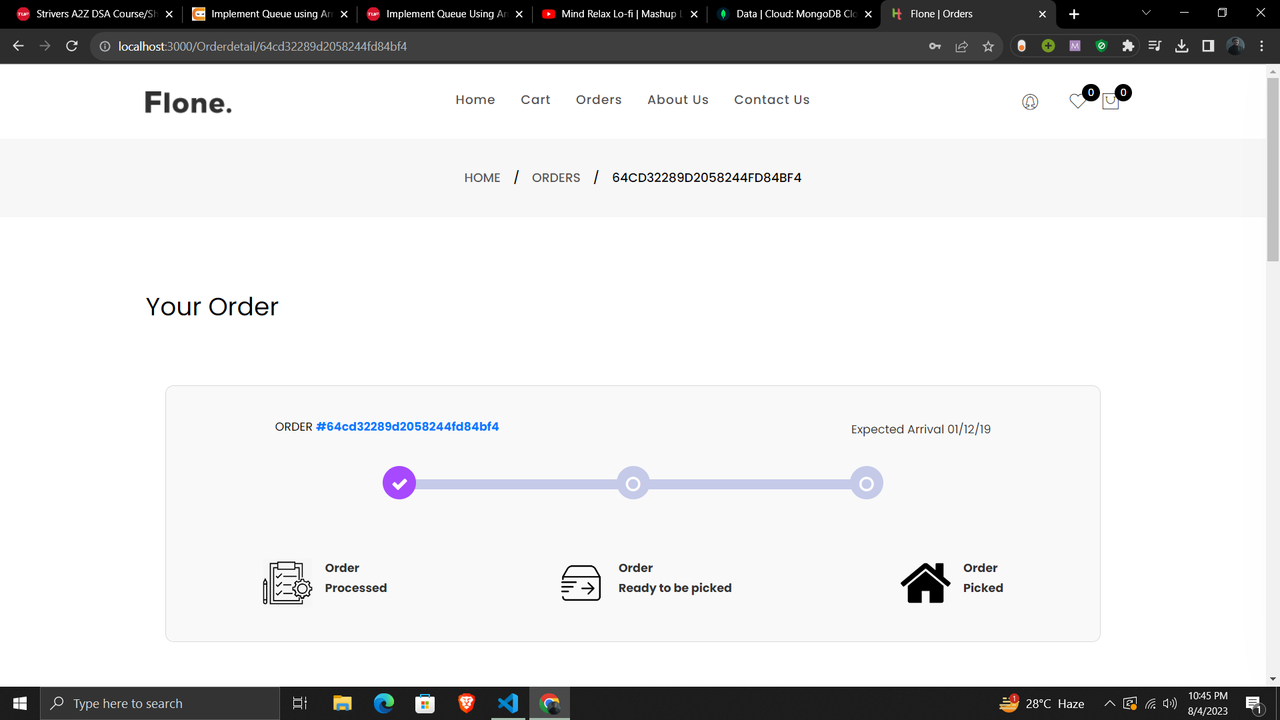1280x720 pixels.
Task: Open the Windows Start menu
Action: click(20, 703)
